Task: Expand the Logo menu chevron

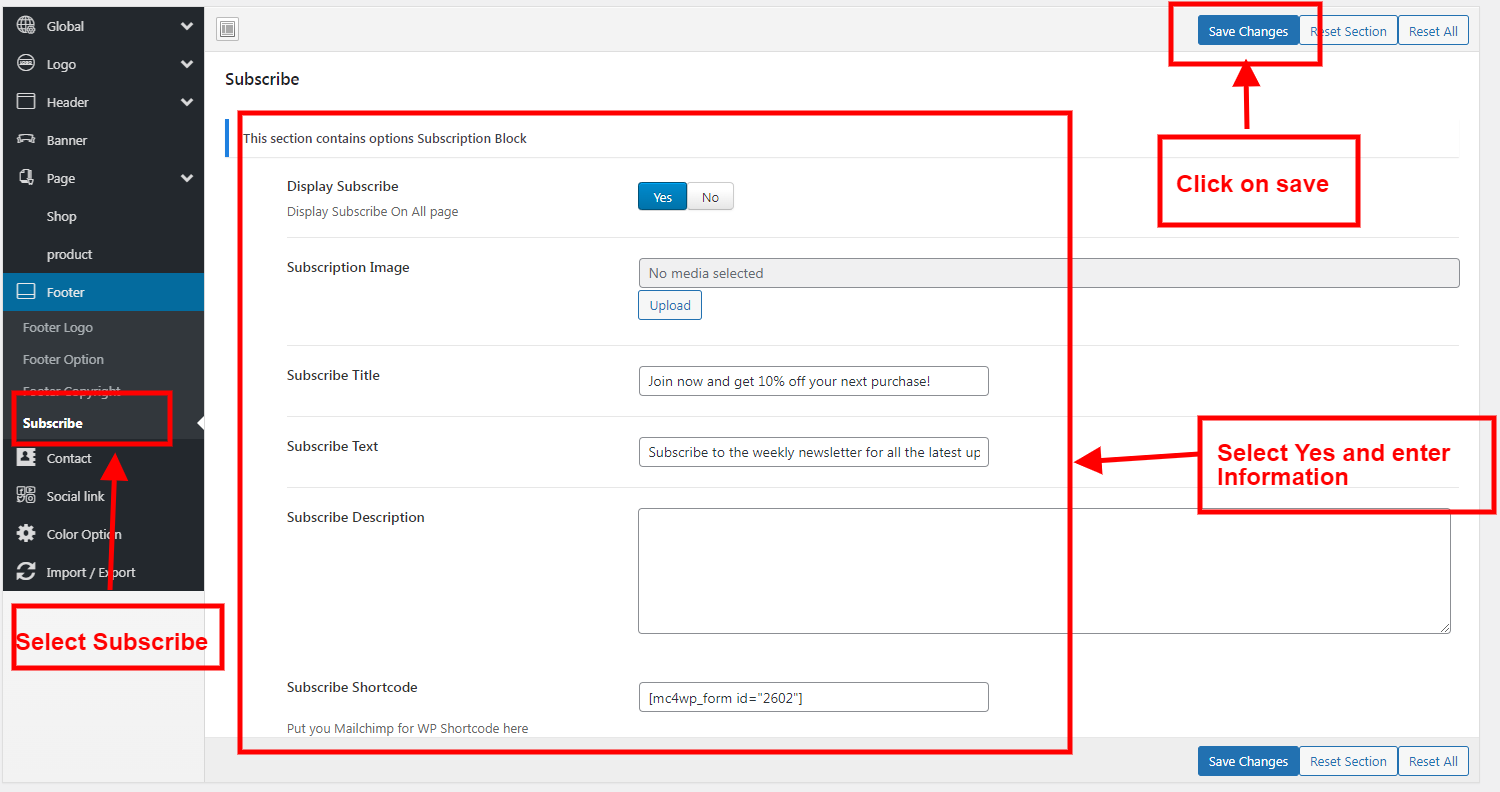Action: coord(187,64)
